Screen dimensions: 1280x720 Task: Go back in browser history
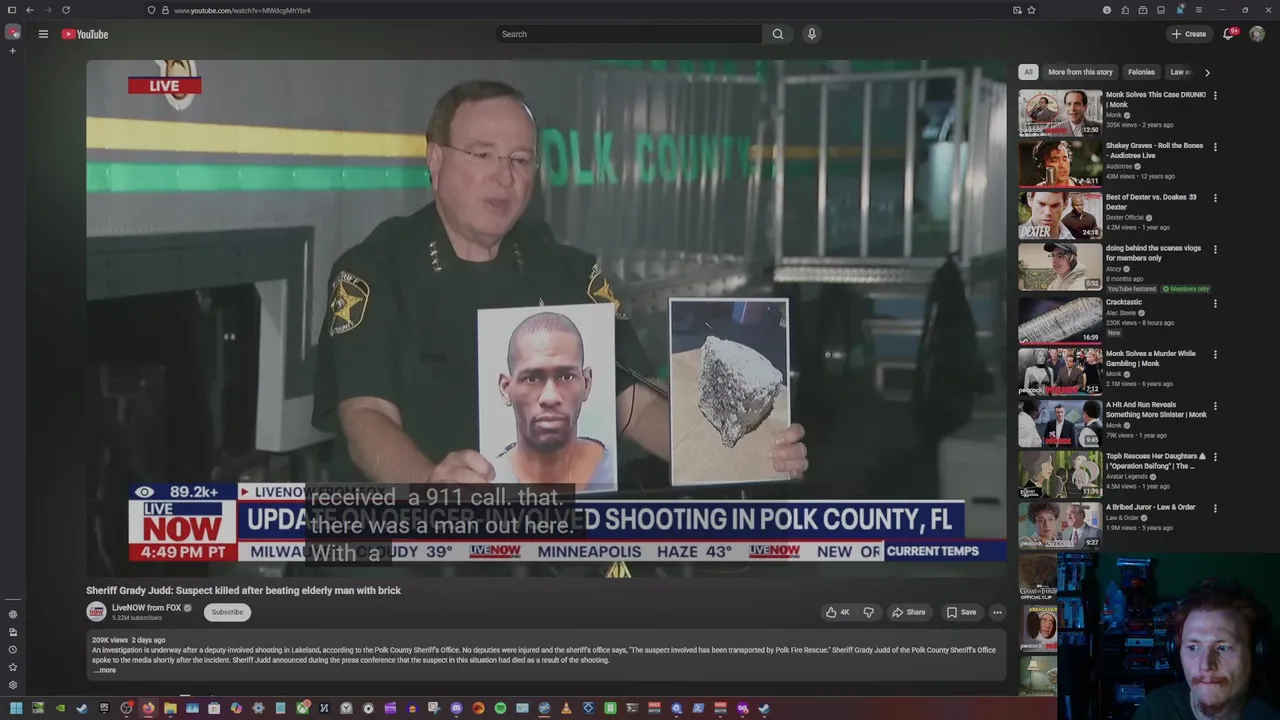30,10
